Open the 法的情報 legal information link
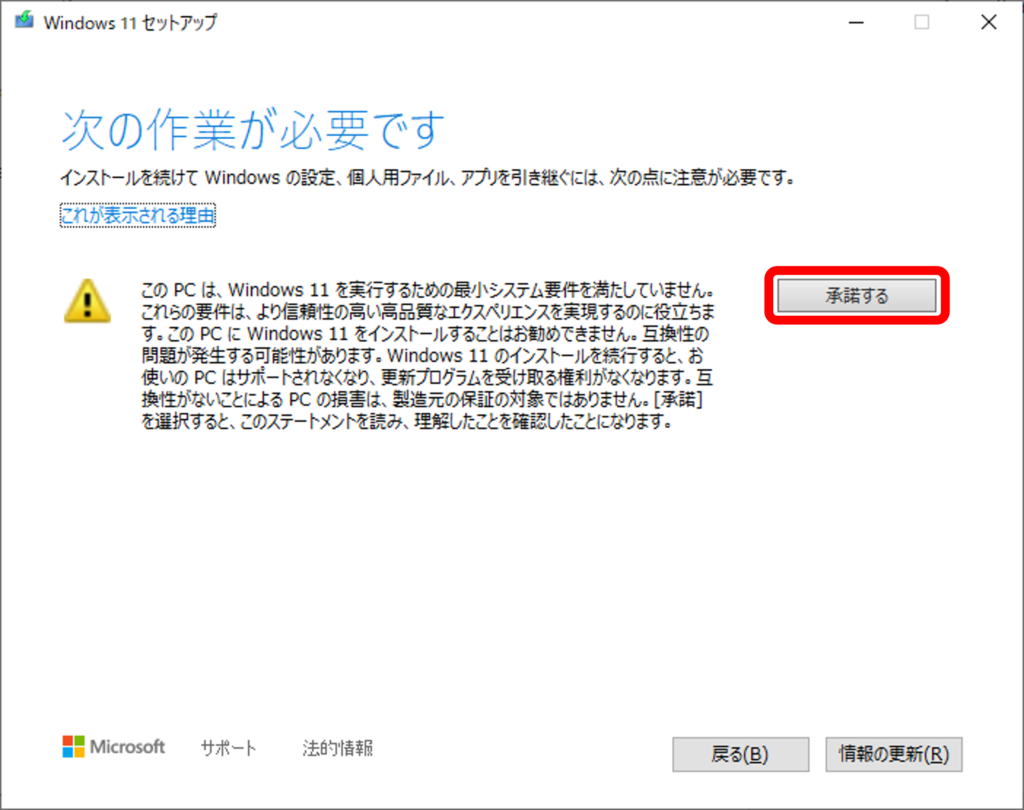This screenshot has width=1024, height=810. point(338,748)
